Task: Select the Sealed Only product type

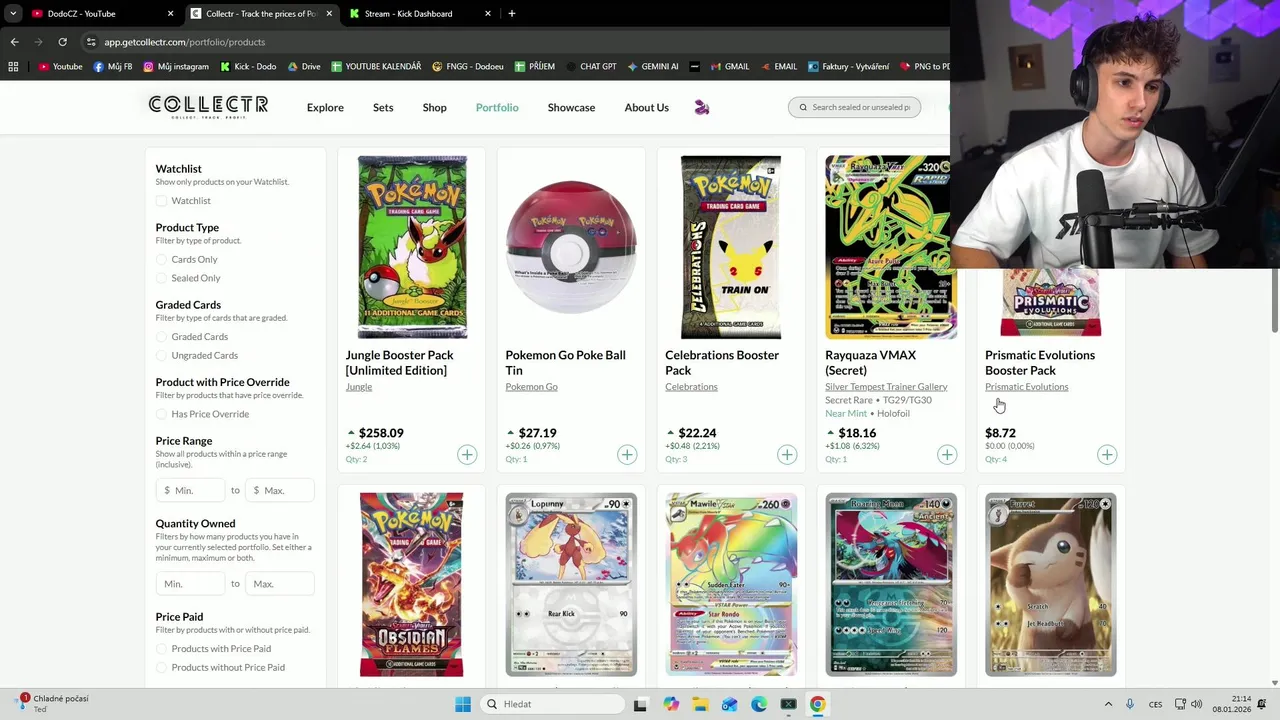Action: 162,278
